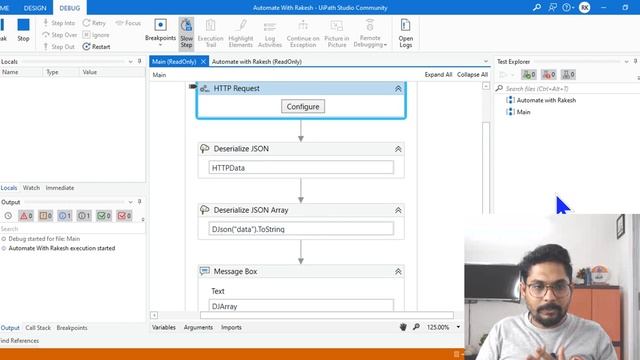
Task: Click the search magnifier in the title bar
Action: (537, 7)
